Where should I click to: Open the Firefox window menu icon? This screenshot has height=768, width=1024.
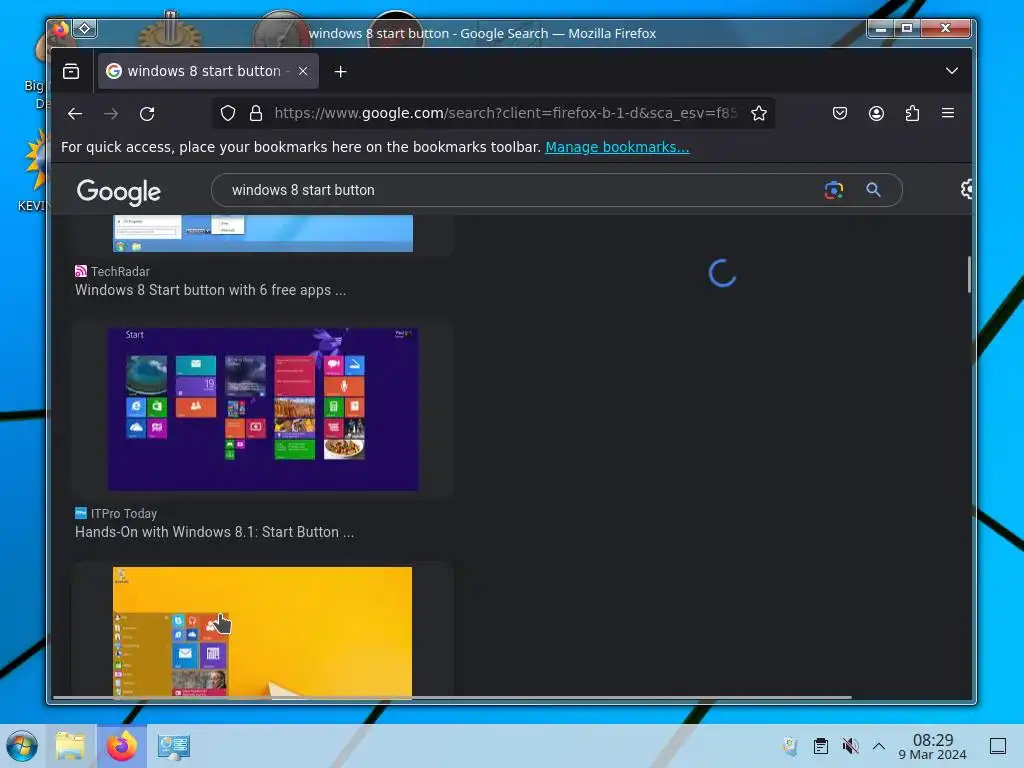[60, 29]
